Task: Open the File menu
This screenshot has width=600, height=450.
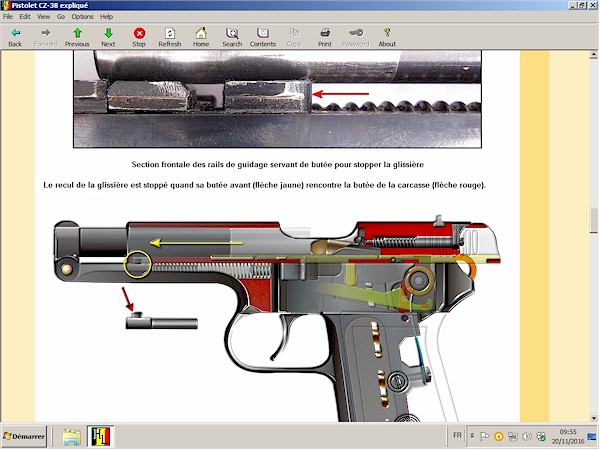Action: coord(8,16)
